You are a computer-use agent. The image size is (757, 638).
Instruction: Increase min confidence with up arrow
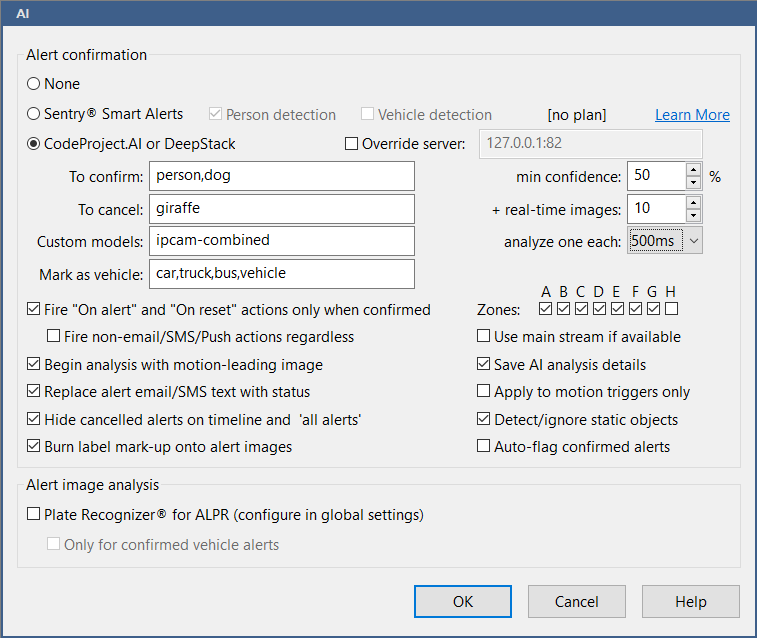click(693, 169)
